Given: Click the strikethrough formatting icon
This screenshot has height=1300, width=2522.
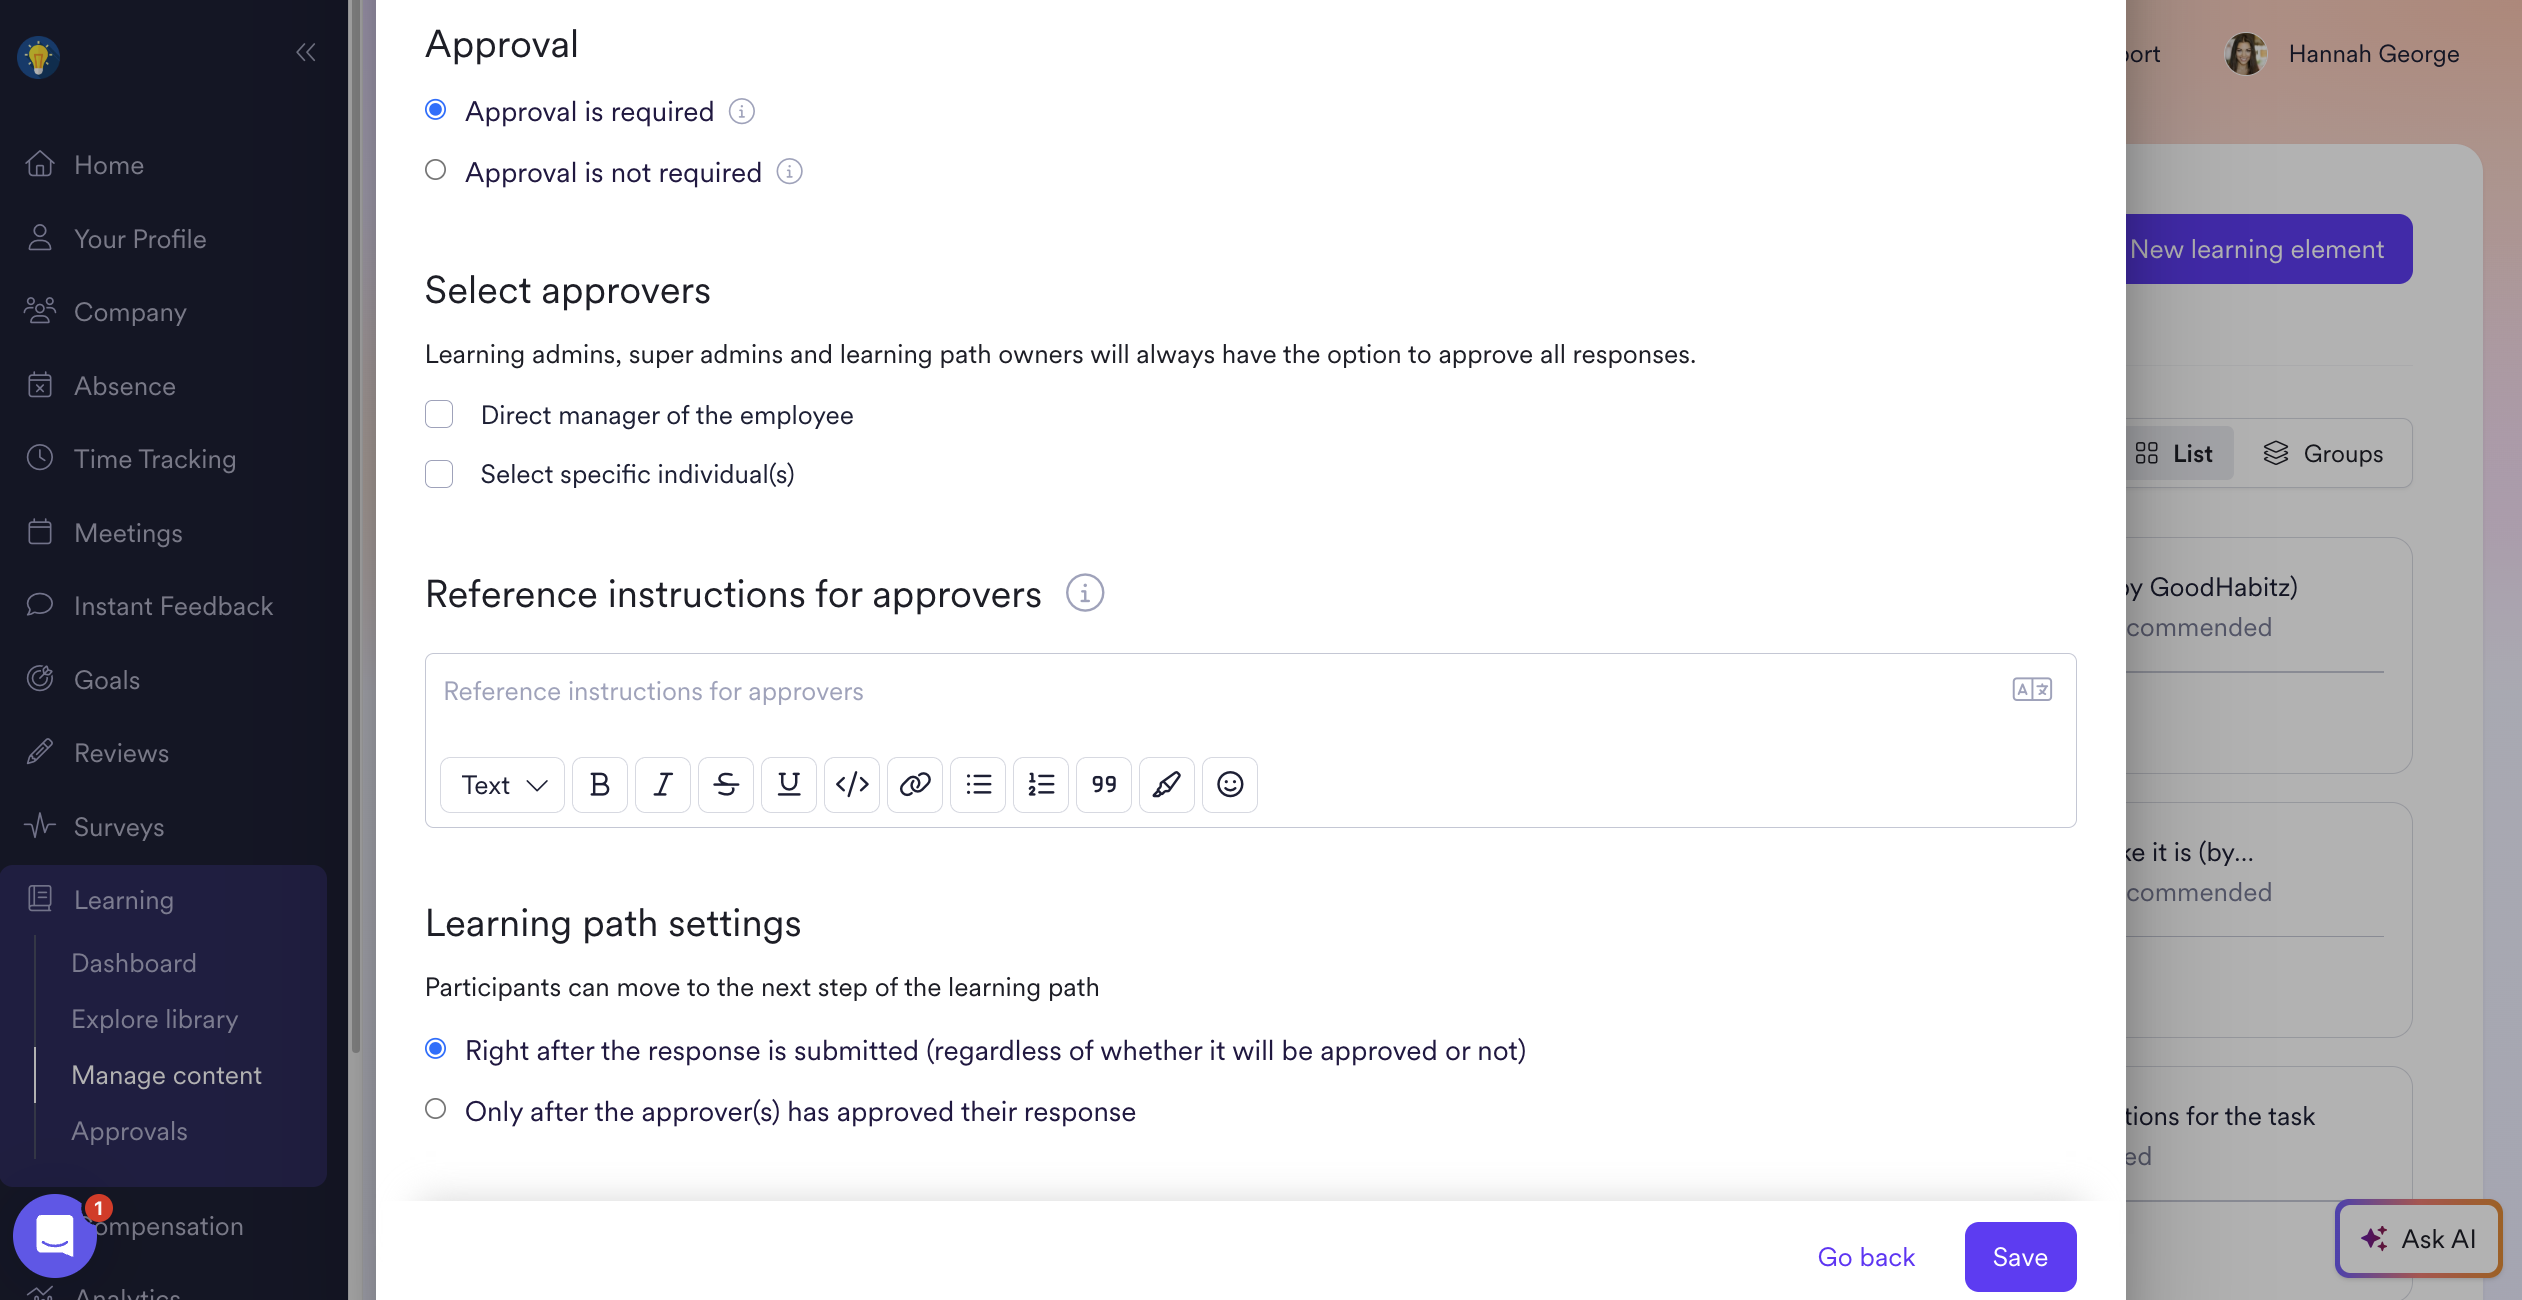Looking at the screenshot, I should click(726, 785).
